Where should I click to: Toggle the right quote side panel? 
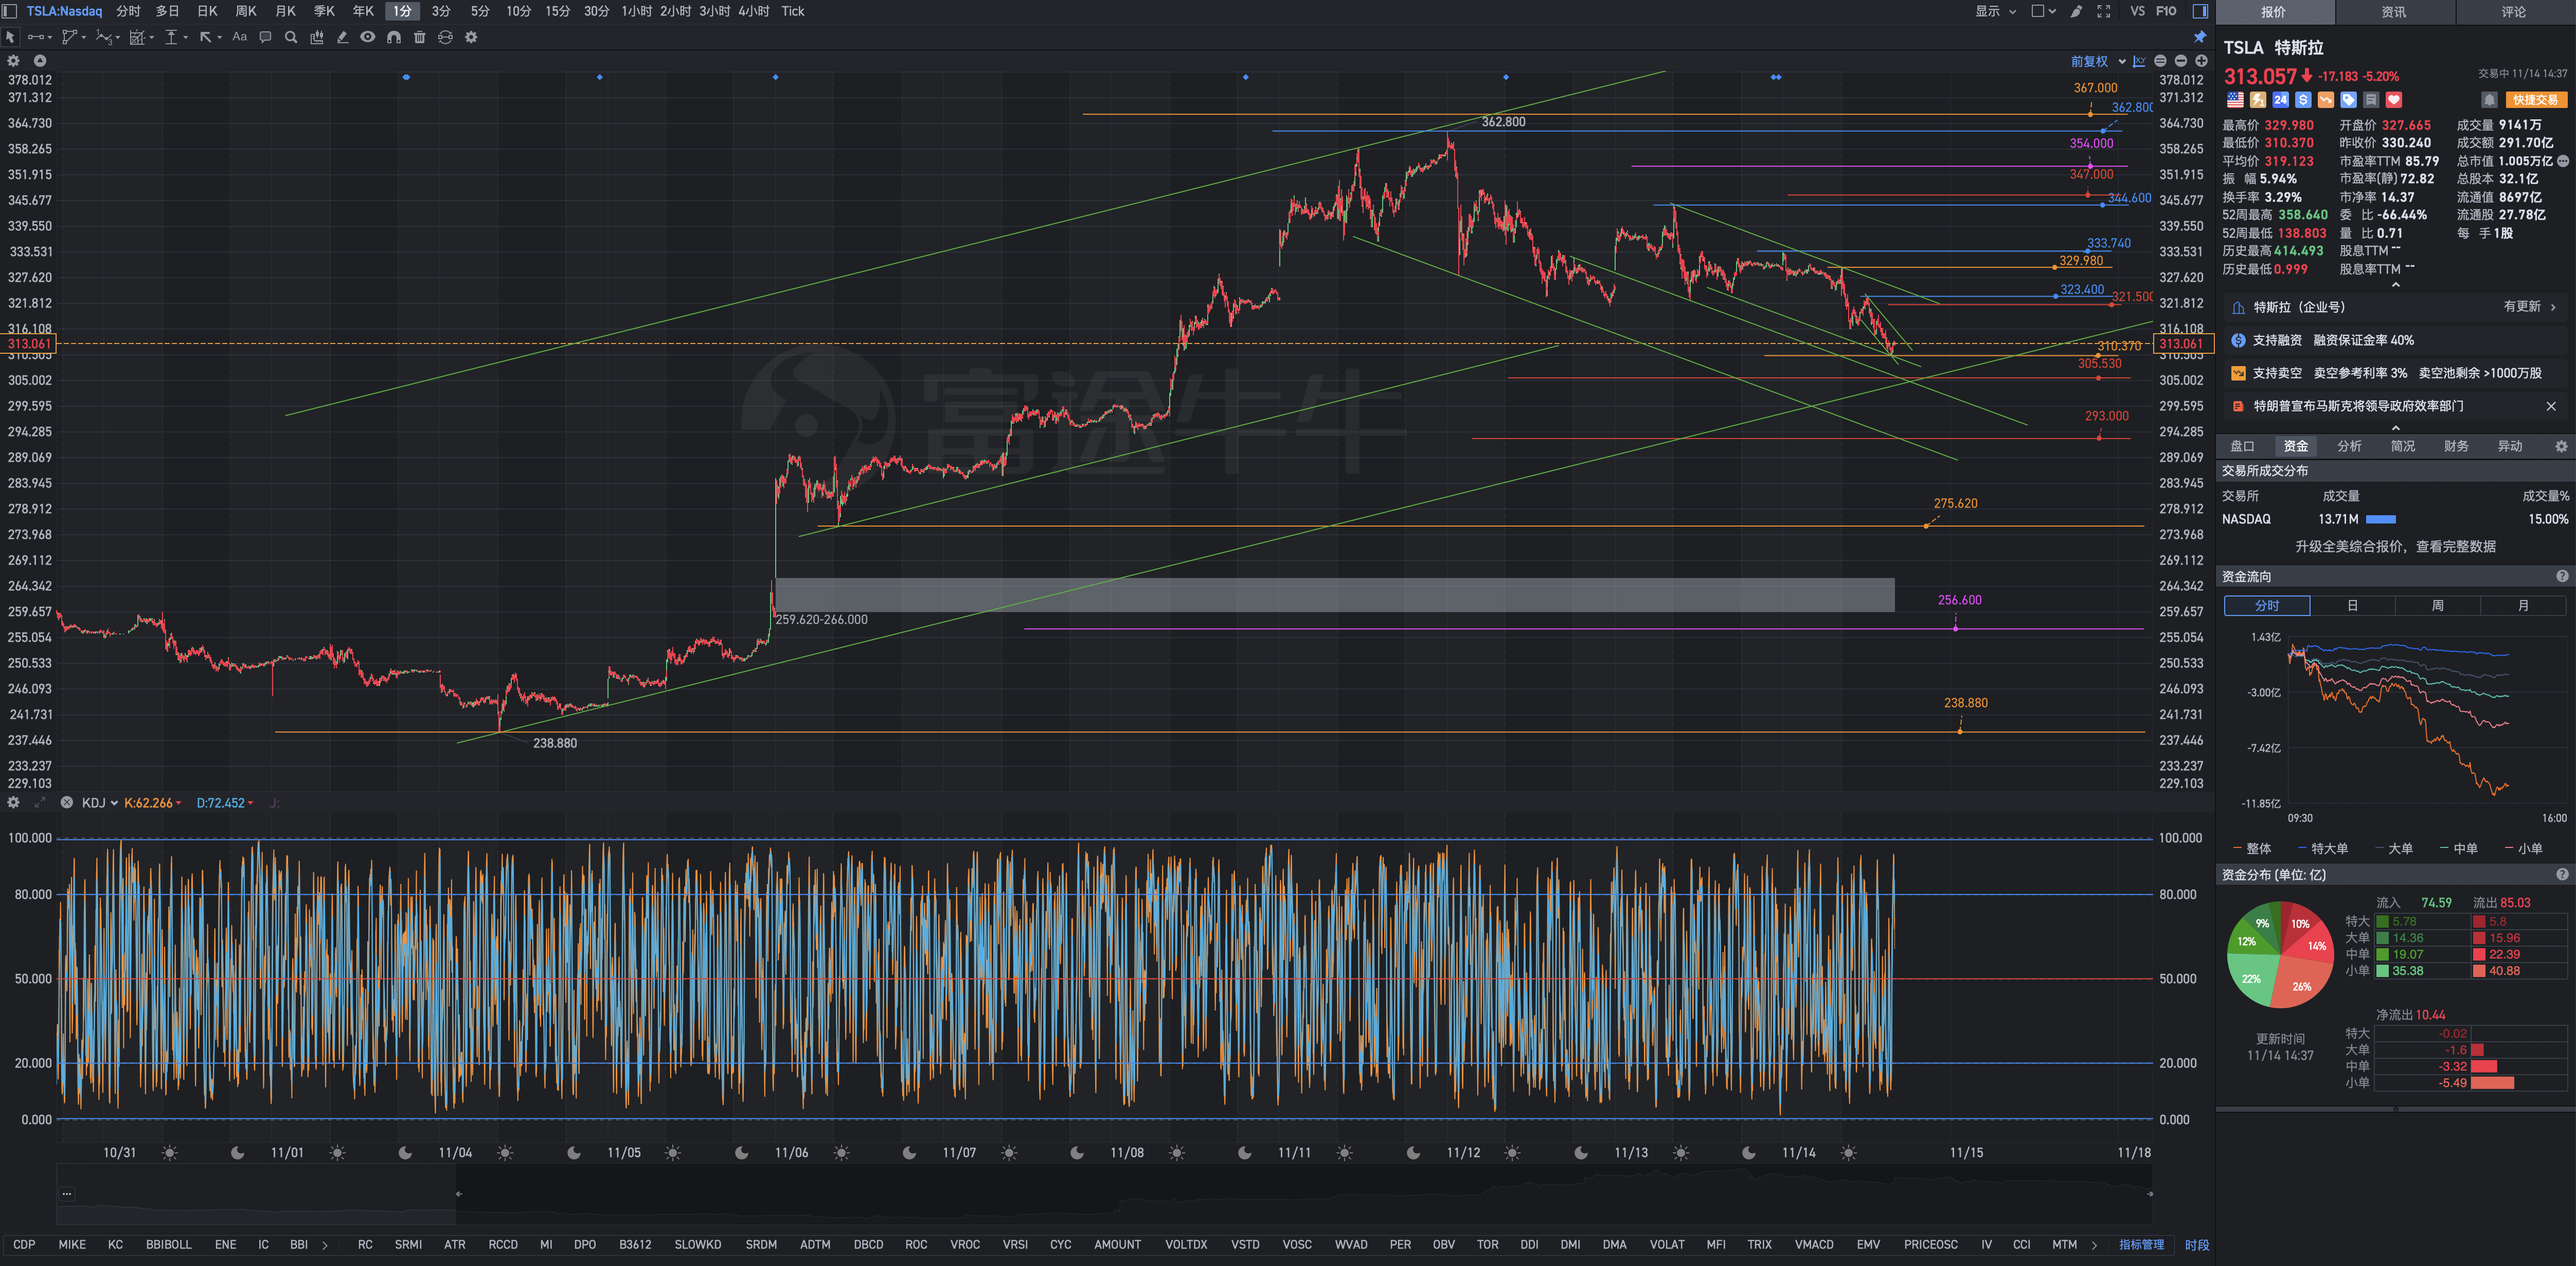click(x=2200, y=11)
